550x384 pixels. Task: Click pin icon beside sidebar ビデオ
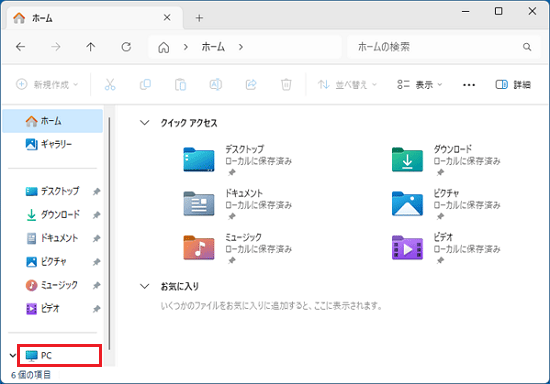click(96, 309)
